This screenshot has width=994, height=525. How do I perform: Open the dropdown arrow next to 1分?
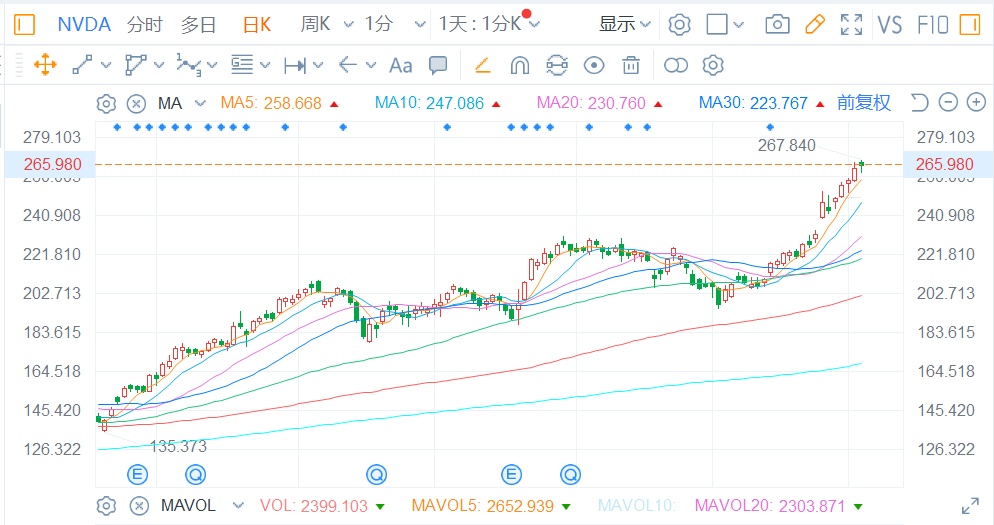pos(420,25)
